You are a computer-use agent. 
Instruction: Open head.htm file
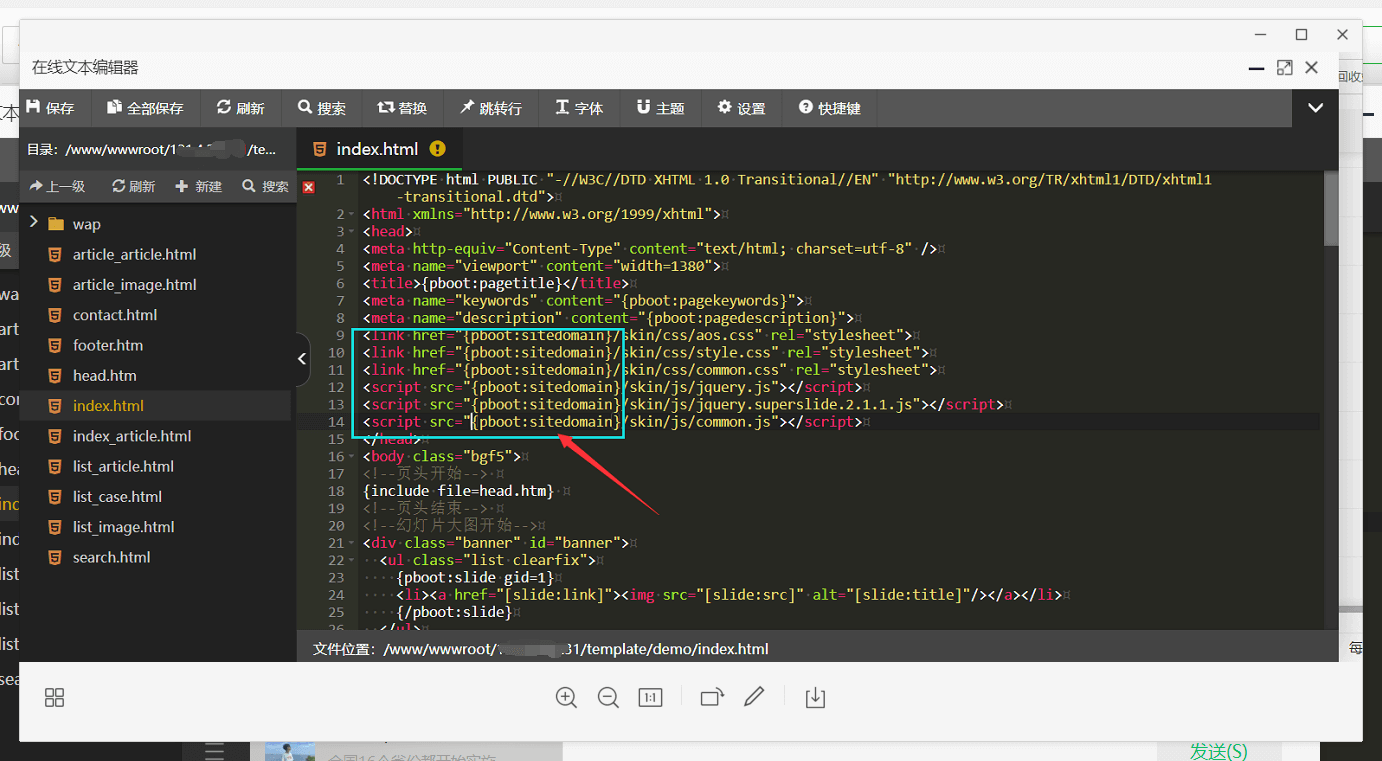[105, 375]
